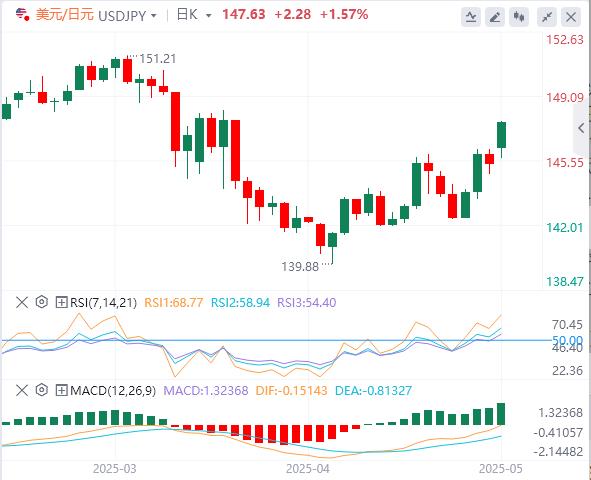The height and width of the screenshot is (480, 591).
Task: Remove the MACD indicator with its X
Action: pos(22,390)
